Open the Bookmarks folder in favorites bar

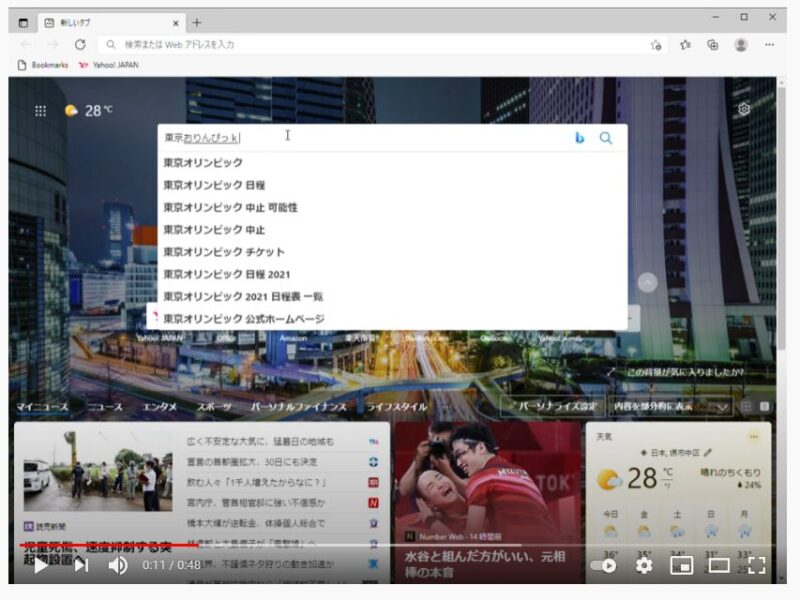[x=43, y=65]
